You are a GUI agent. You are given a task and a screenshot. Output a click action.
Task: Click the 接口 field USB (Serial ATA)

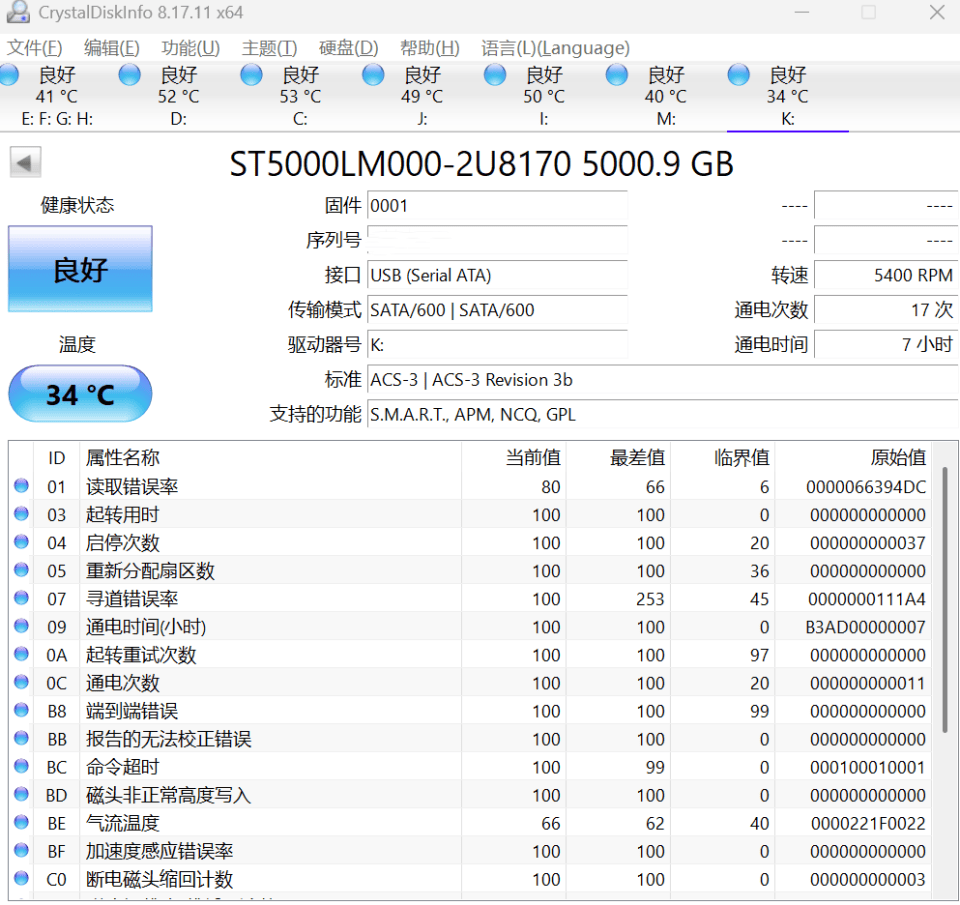[x=497, y=275]
